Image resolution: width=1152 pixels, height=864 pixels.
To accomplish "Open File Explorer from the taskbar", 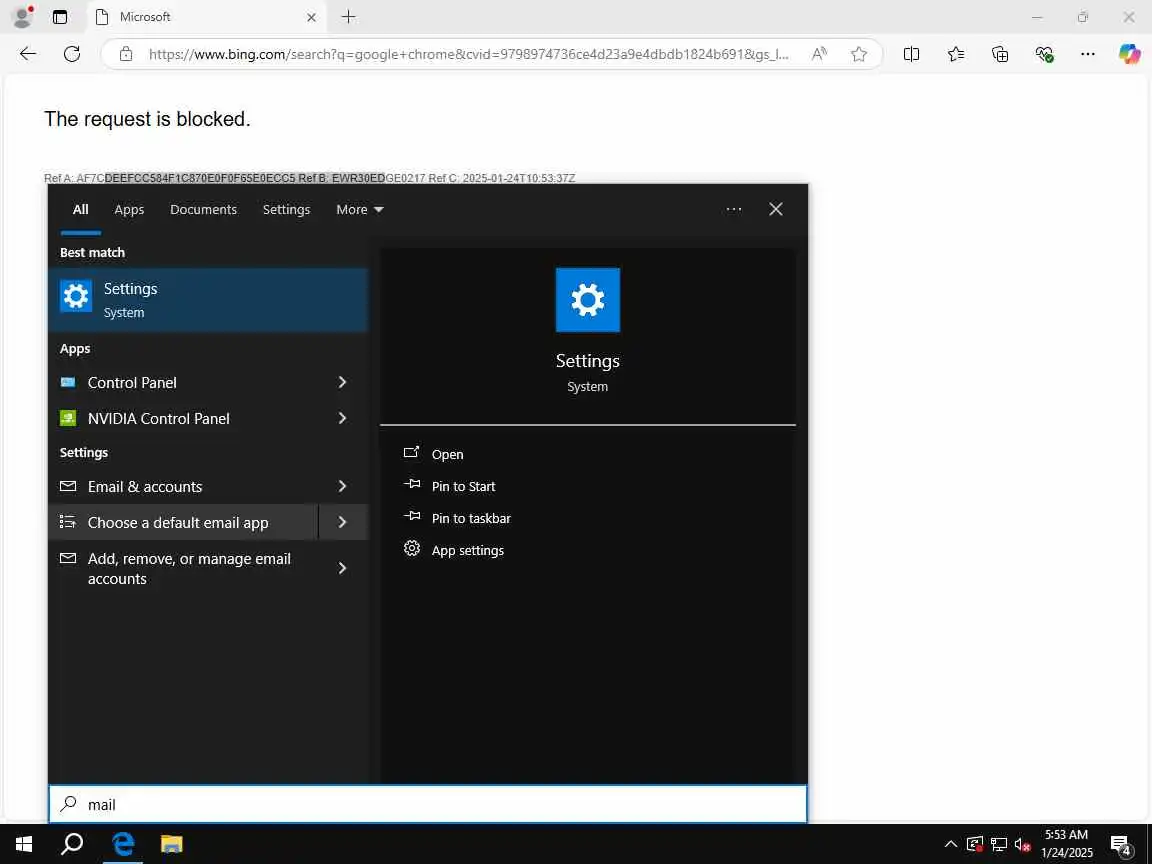I will 171,844.
